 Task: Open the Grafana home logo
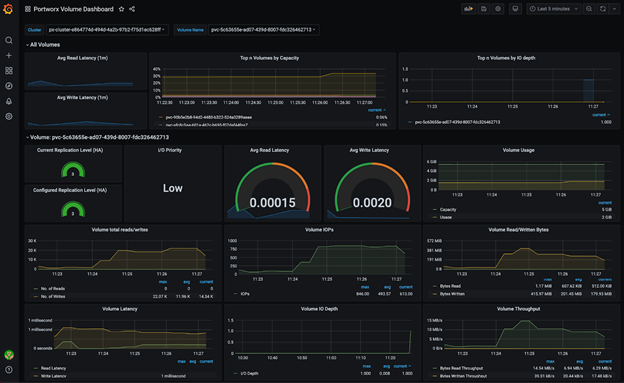coord(8,9)
